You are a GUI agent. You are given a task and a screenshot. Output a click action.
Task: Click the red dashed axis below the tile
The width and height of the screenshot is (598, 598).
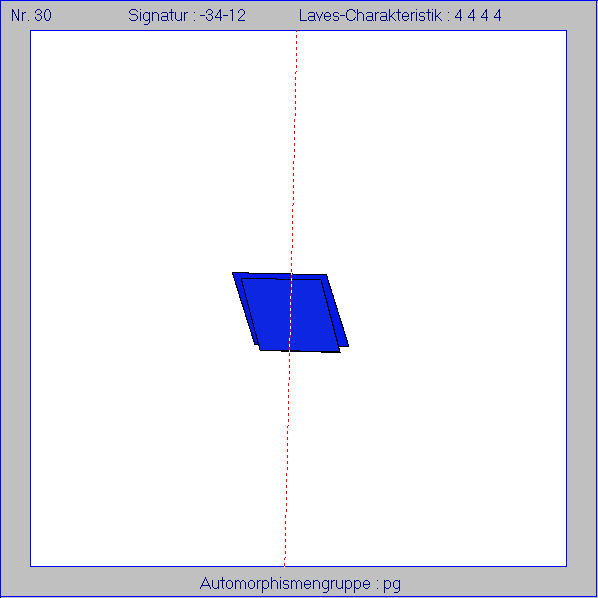(286, 458)
